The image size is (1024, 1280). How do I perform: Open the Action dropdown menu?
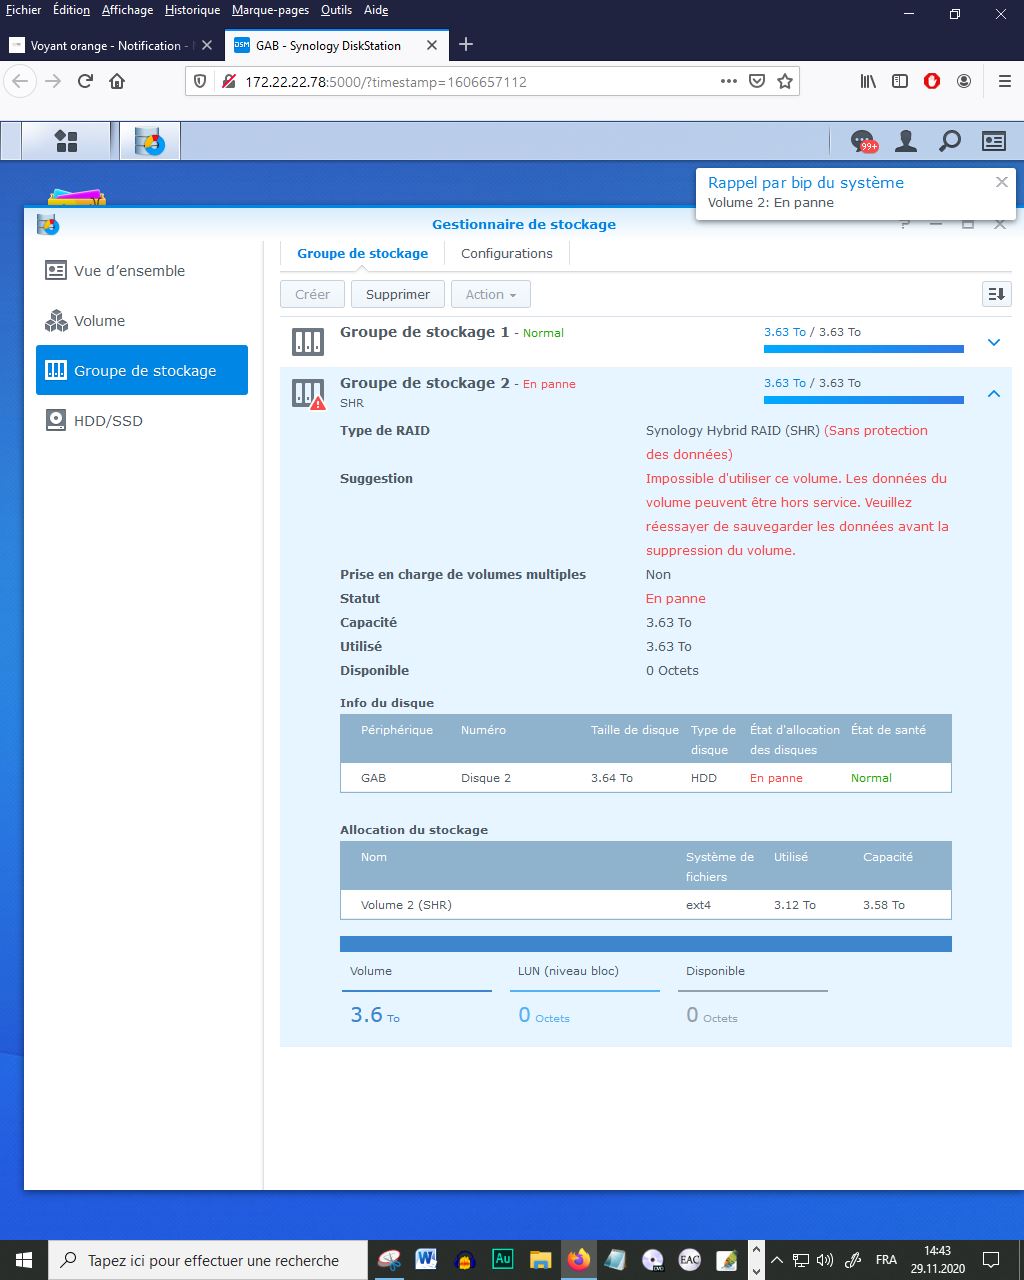coord(491,294)
